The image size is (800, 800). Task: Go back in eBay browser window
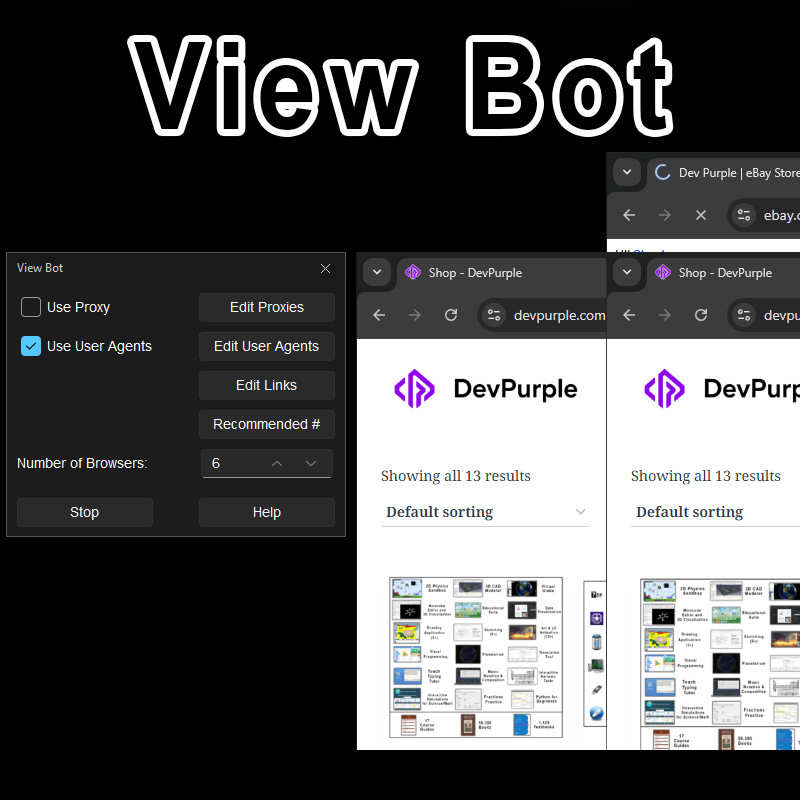(x=629, y=215)
